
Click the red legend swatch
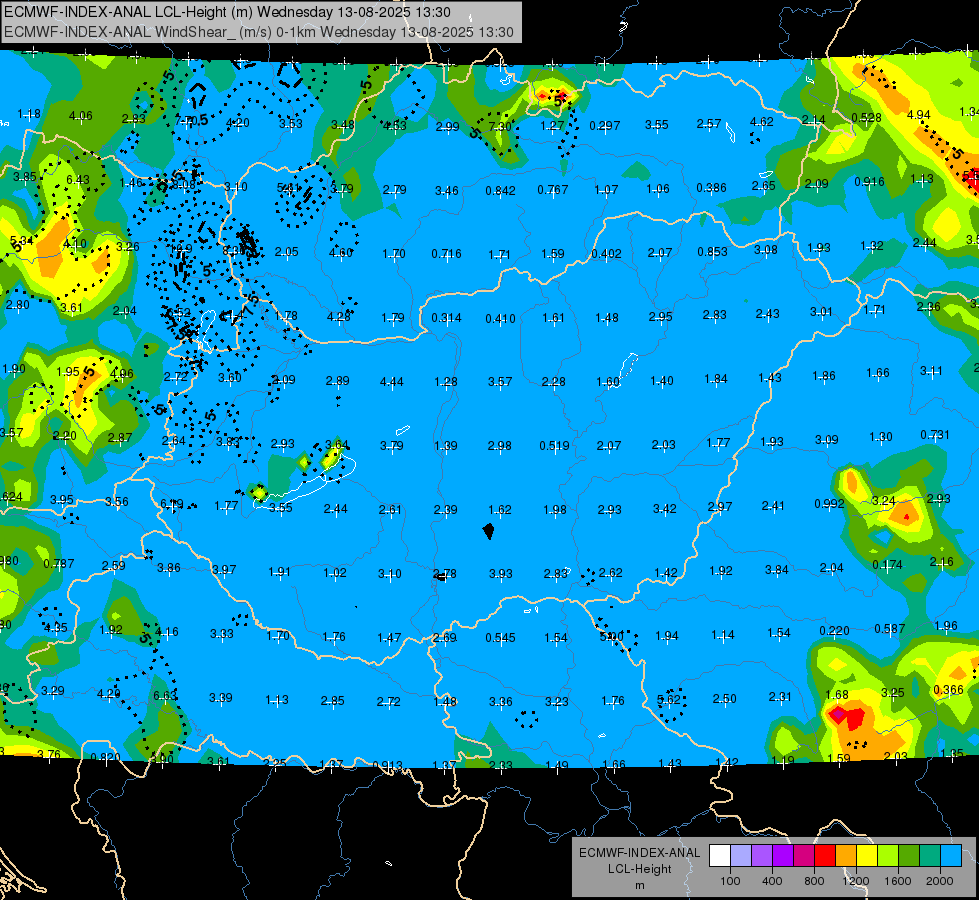pos(825,856)
